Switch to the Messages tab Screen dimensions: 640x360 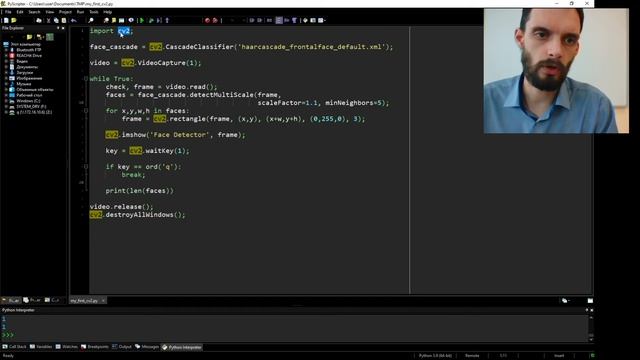tap(147, 347)
